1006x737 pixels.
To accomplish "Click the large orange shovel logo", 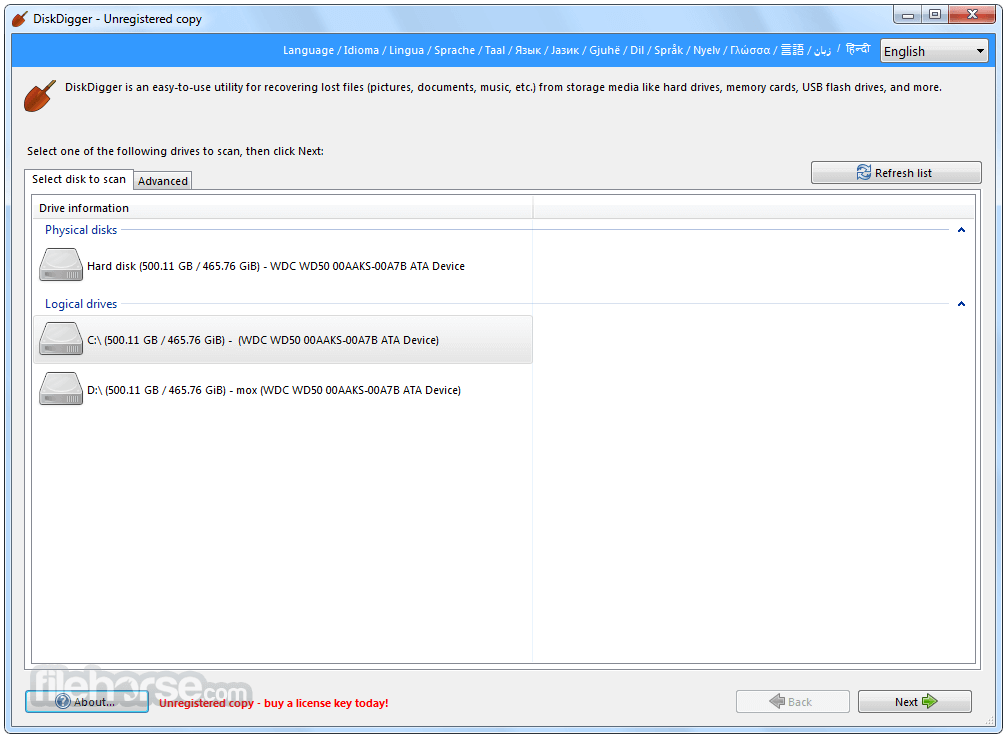I will [40, 96].
